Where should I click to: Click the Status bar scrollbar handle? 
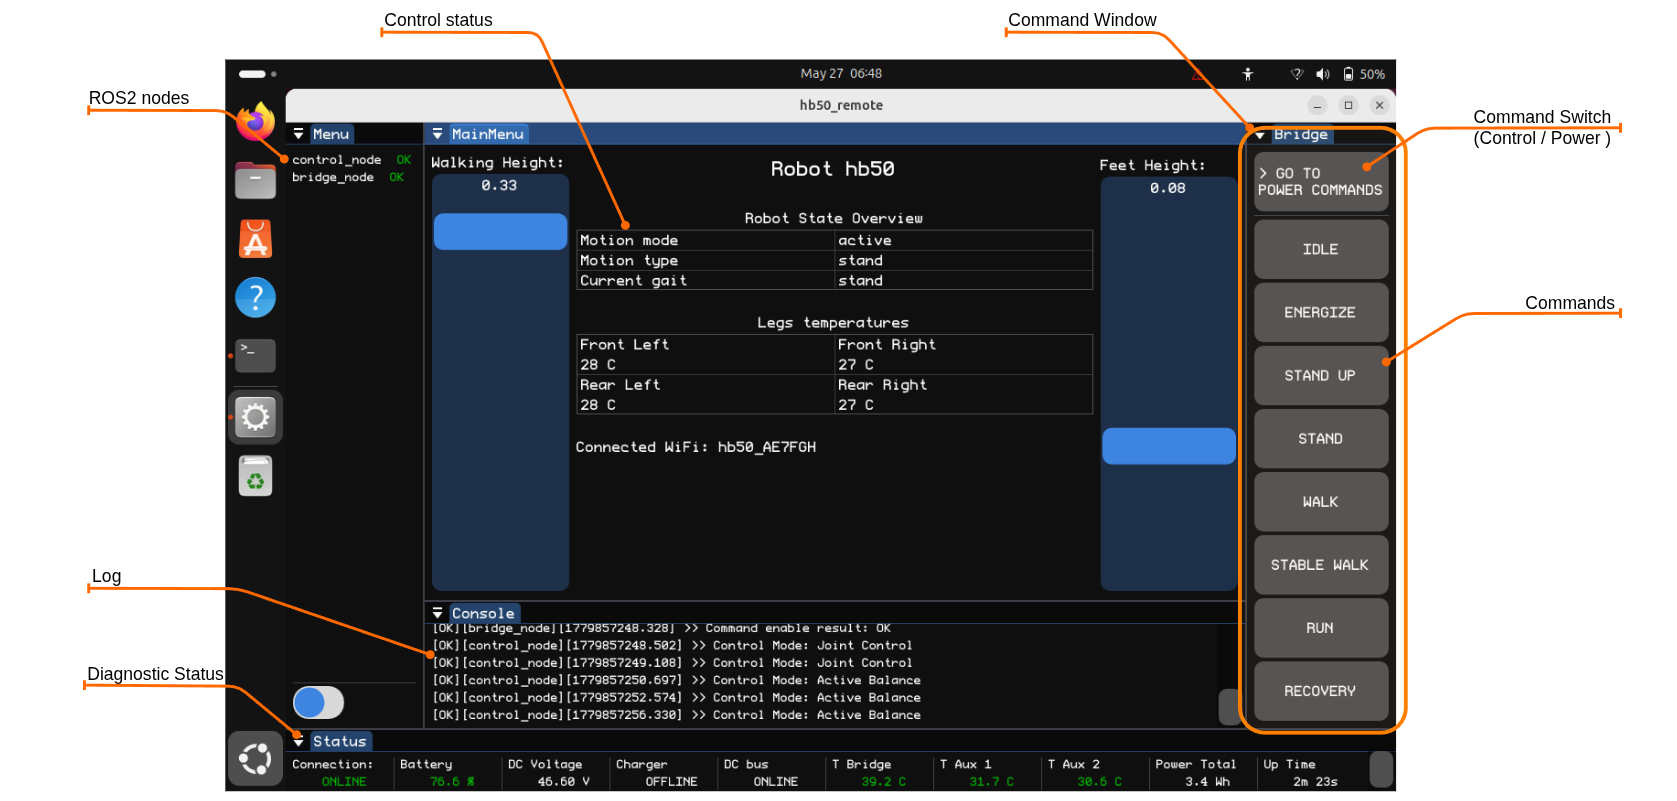(1381, 769)
